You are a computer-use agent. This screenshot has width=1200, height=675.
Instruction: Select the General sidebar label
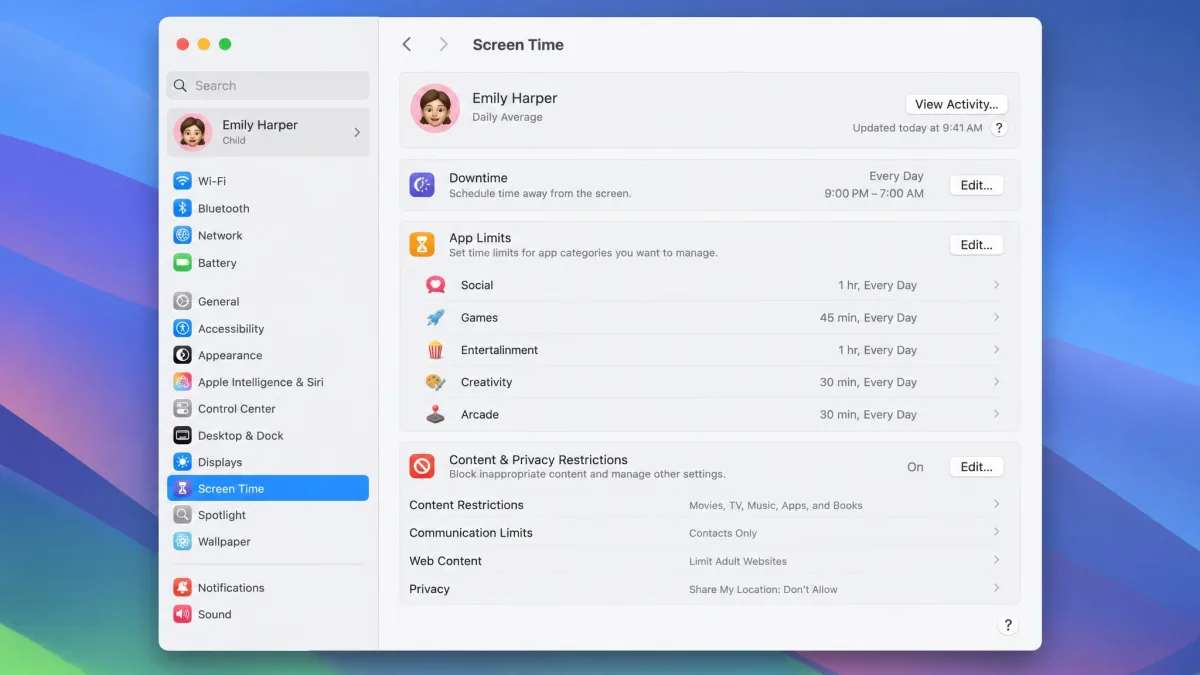(218, 301)
